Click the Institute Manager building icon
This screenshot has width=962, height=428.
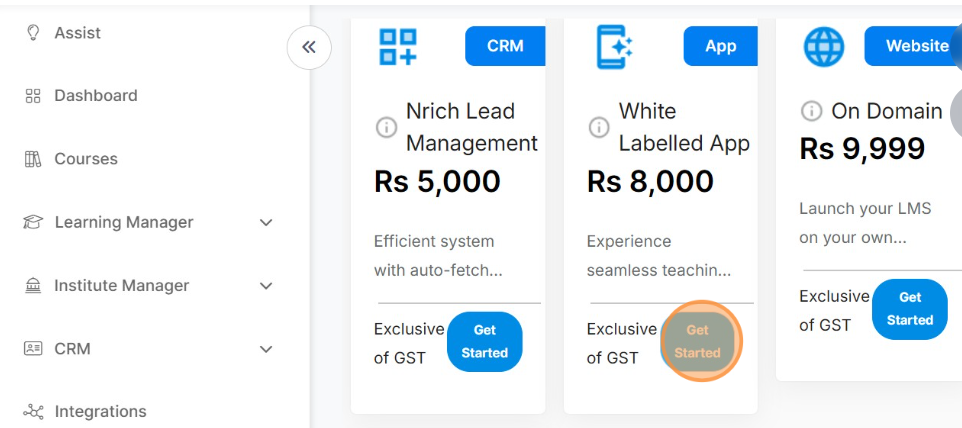[x=33, y=286]
